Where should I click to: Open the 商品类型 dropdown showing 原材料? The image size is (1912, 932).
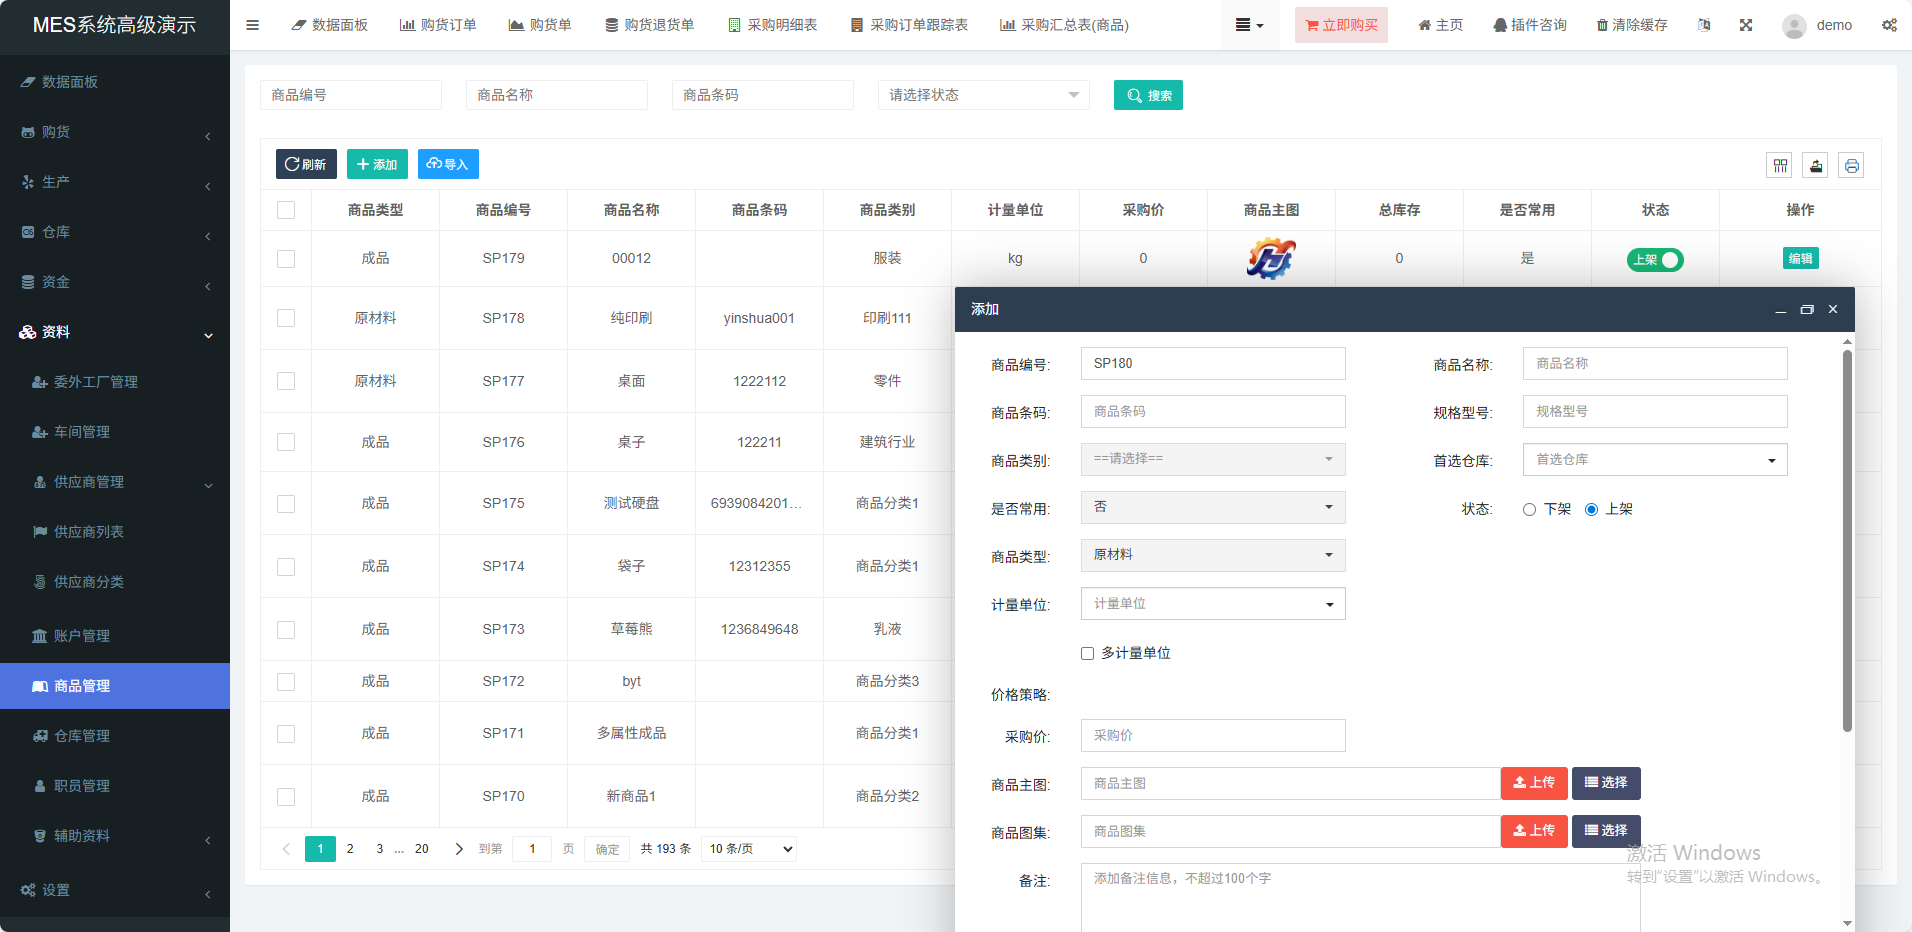tap(1212, 555)
